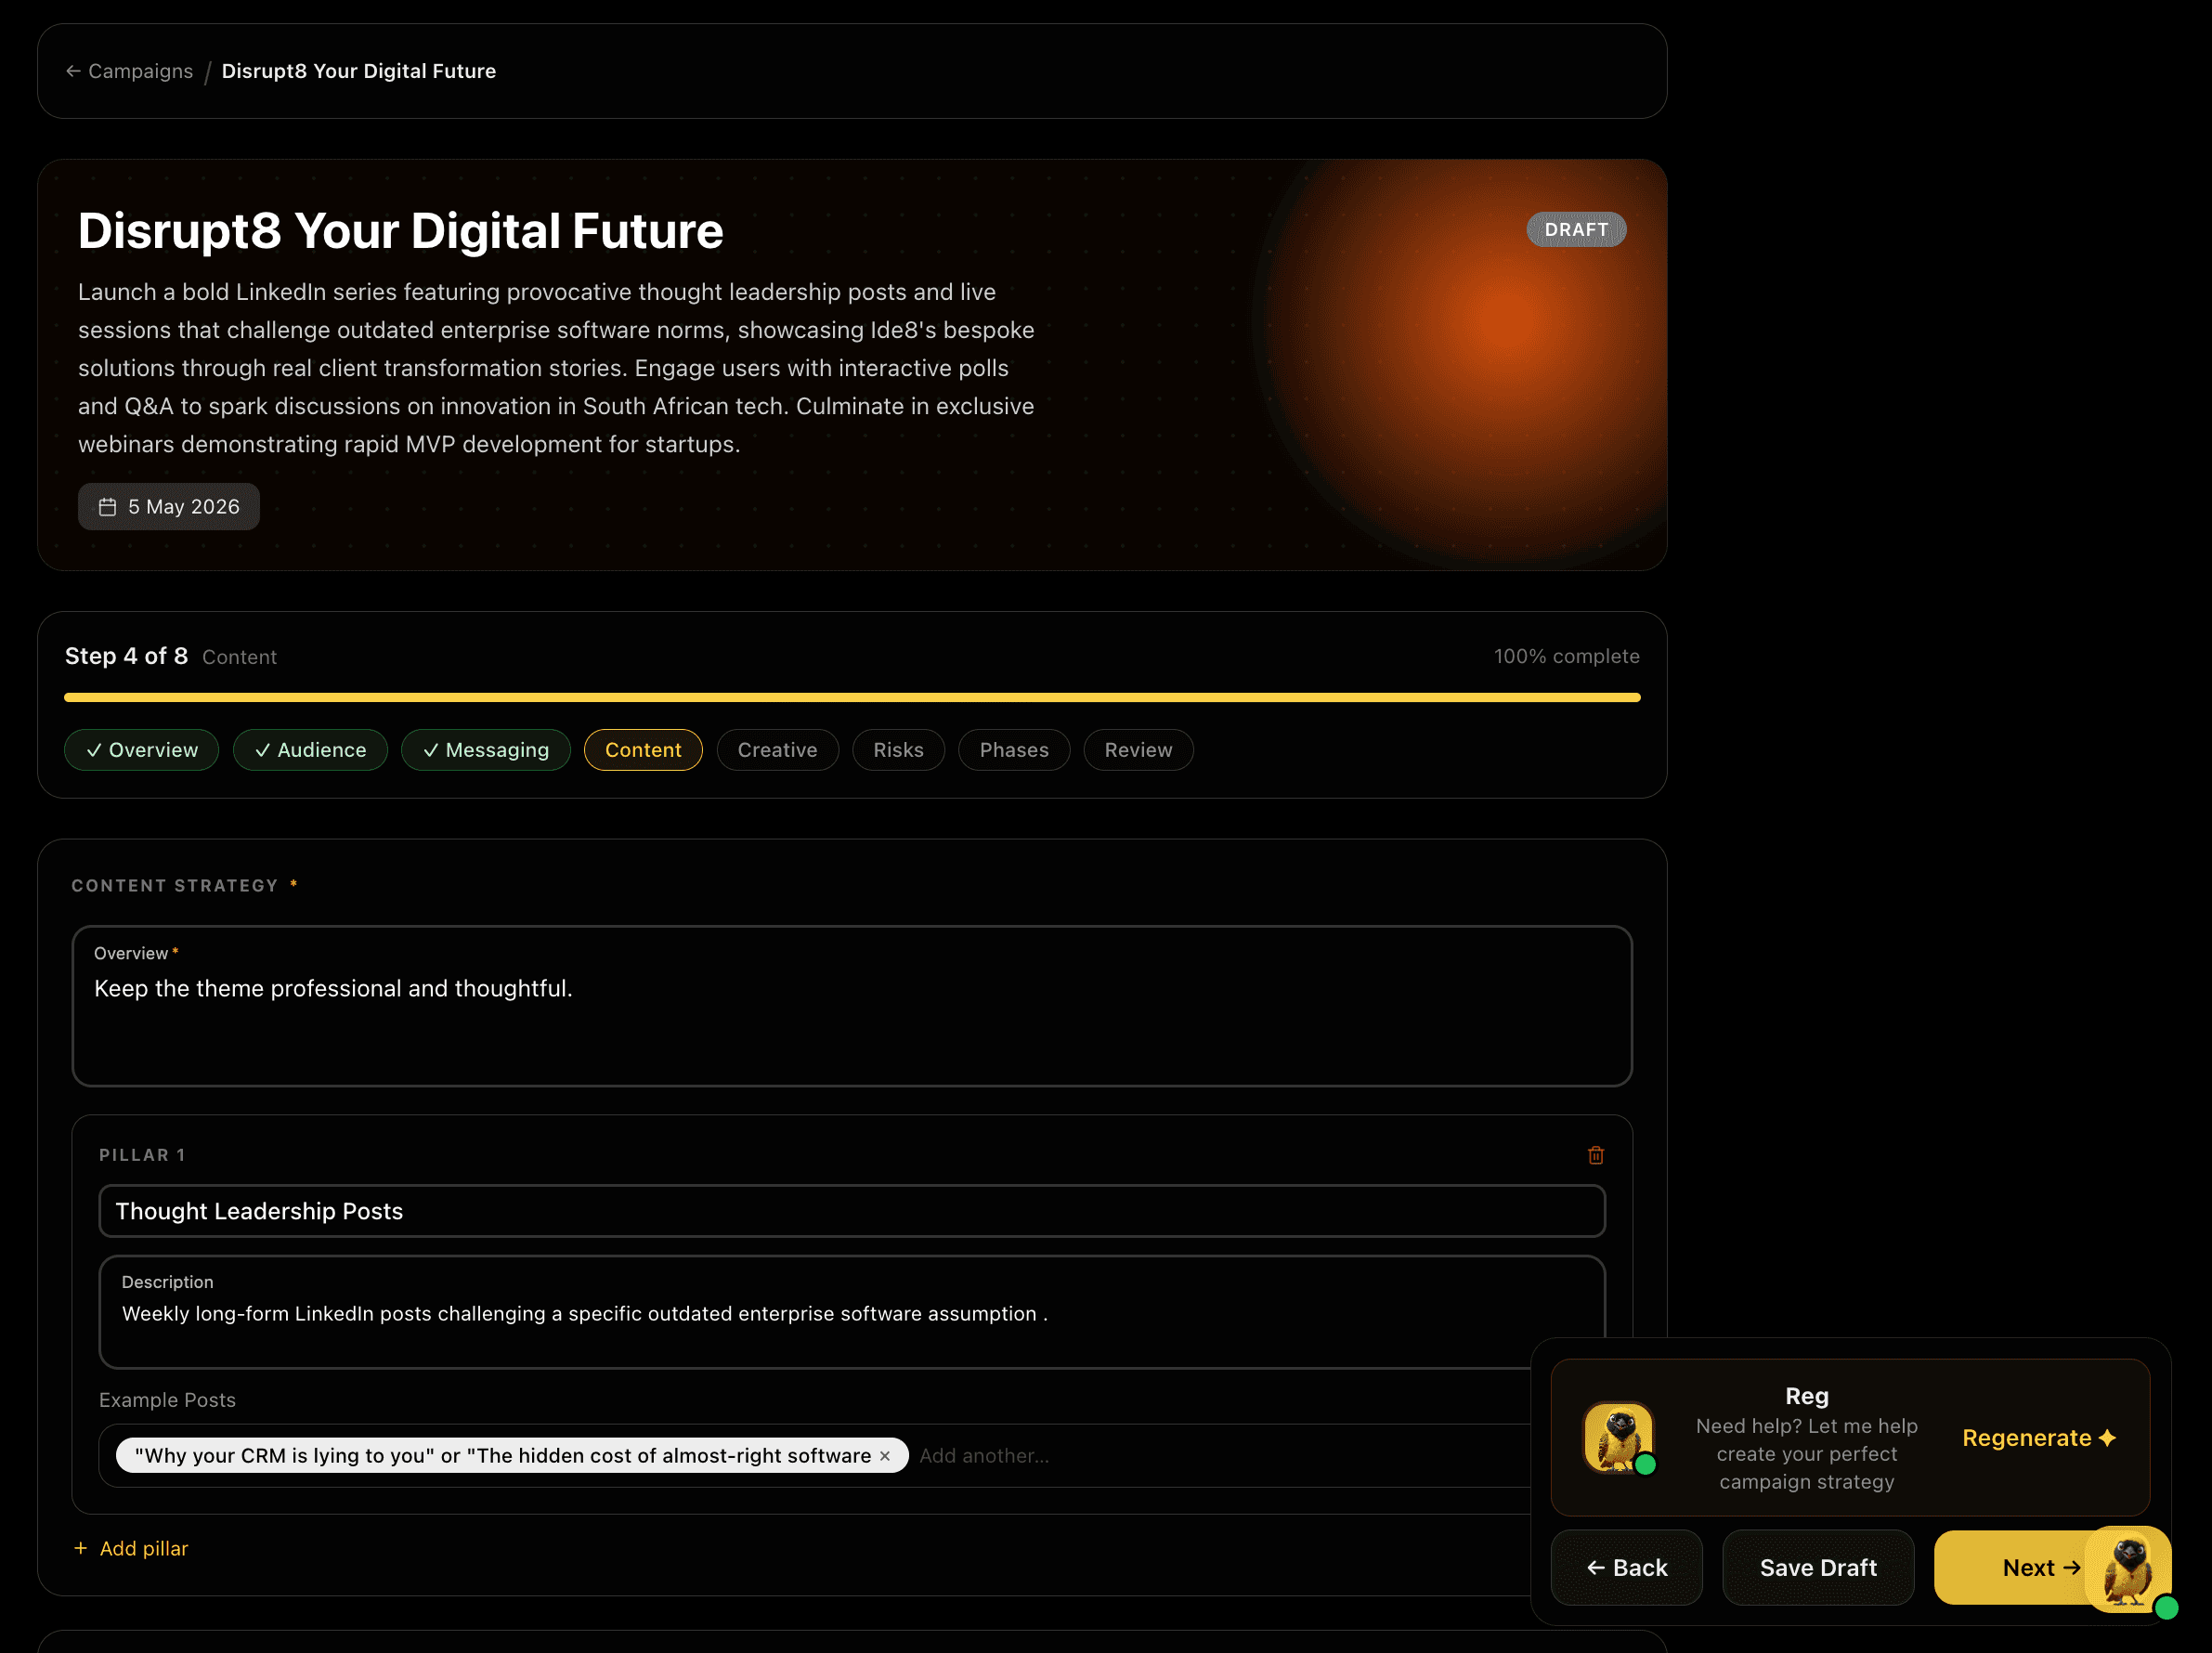Screen dimensions: 2212x1653
Task: Click the plus icon next to Add pillar
Action: pos(81,1548)
